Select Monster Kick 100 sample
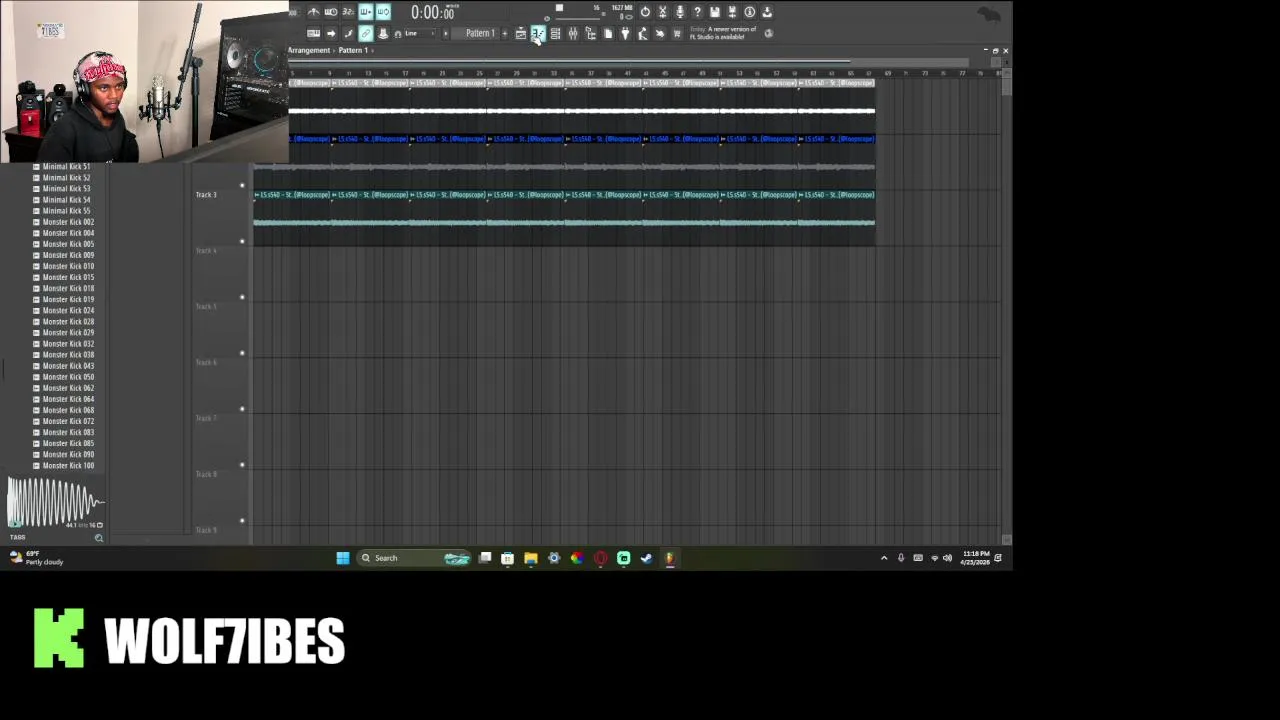Image resolution: width=1280 pixels, height=720 pixels. click(x=68, y=466)
